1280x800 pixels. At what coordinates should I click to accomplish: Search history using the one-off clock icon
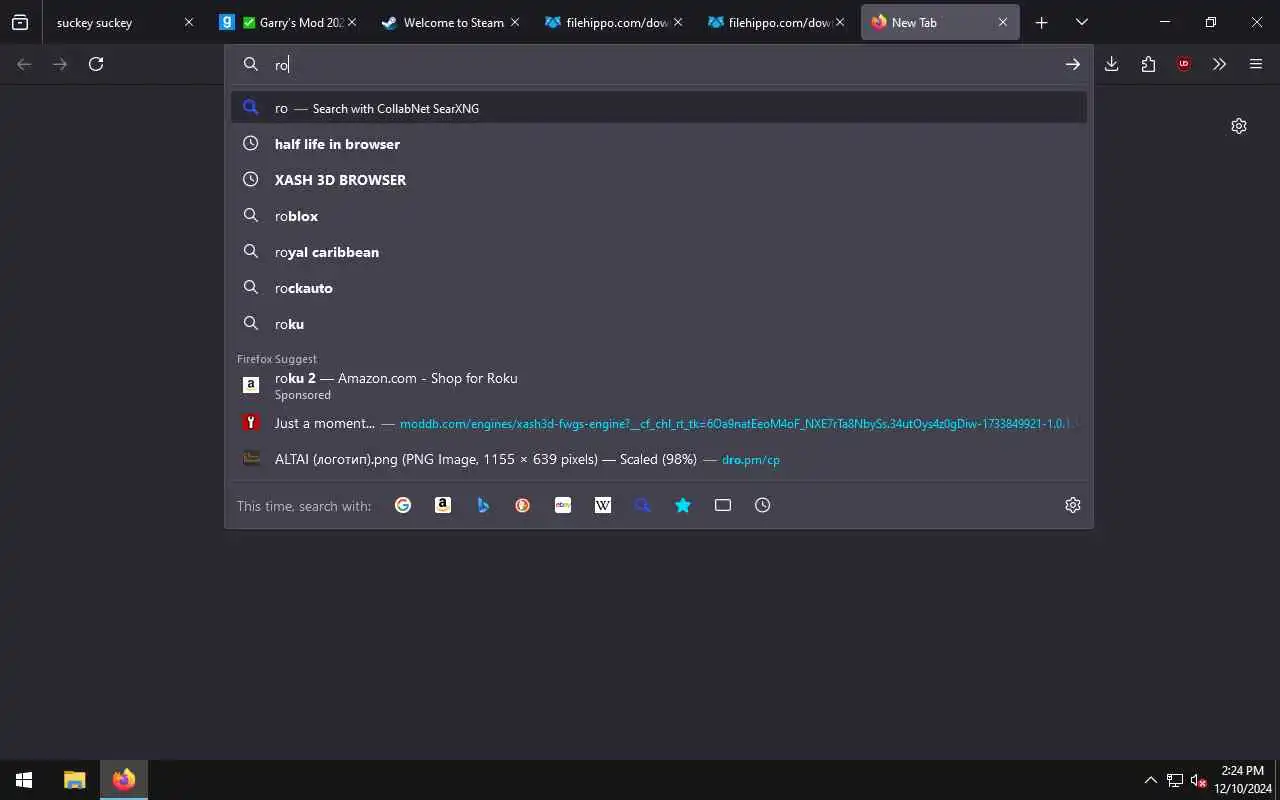pyautogui.click(x=763, y=505)
